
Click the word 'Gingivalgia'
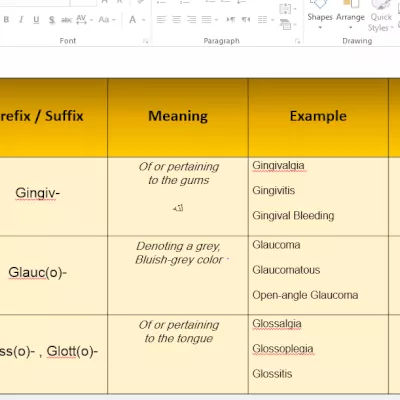(x=278, y=166)
